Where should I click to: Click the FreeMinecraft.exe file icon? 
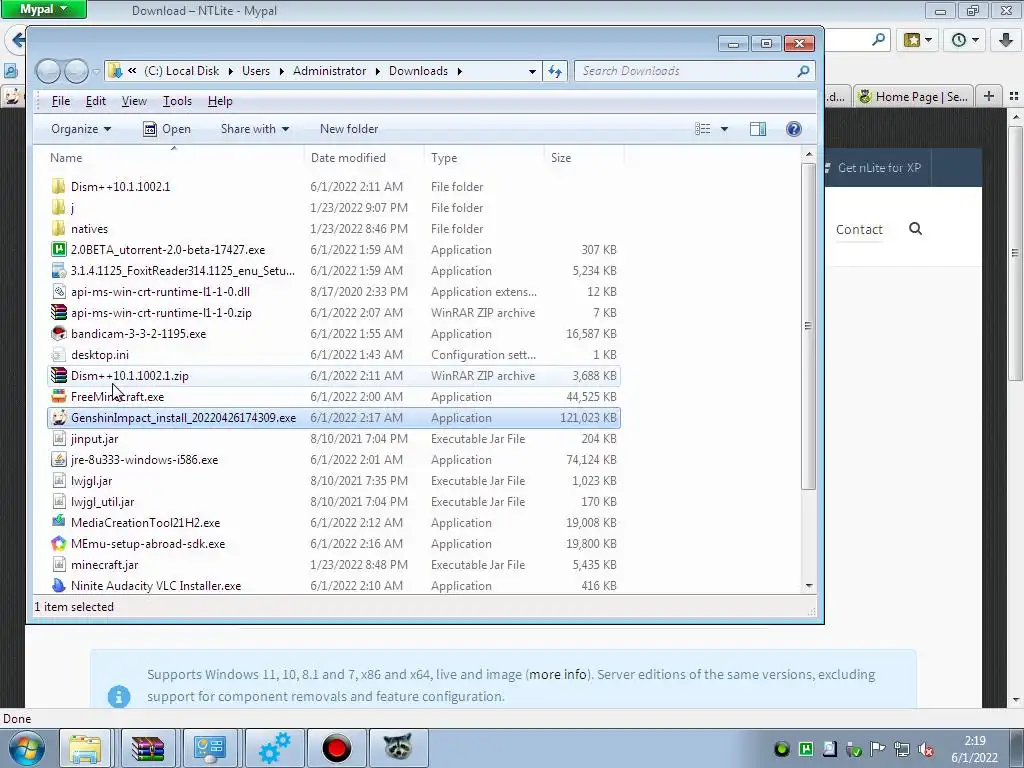[59, 396]
